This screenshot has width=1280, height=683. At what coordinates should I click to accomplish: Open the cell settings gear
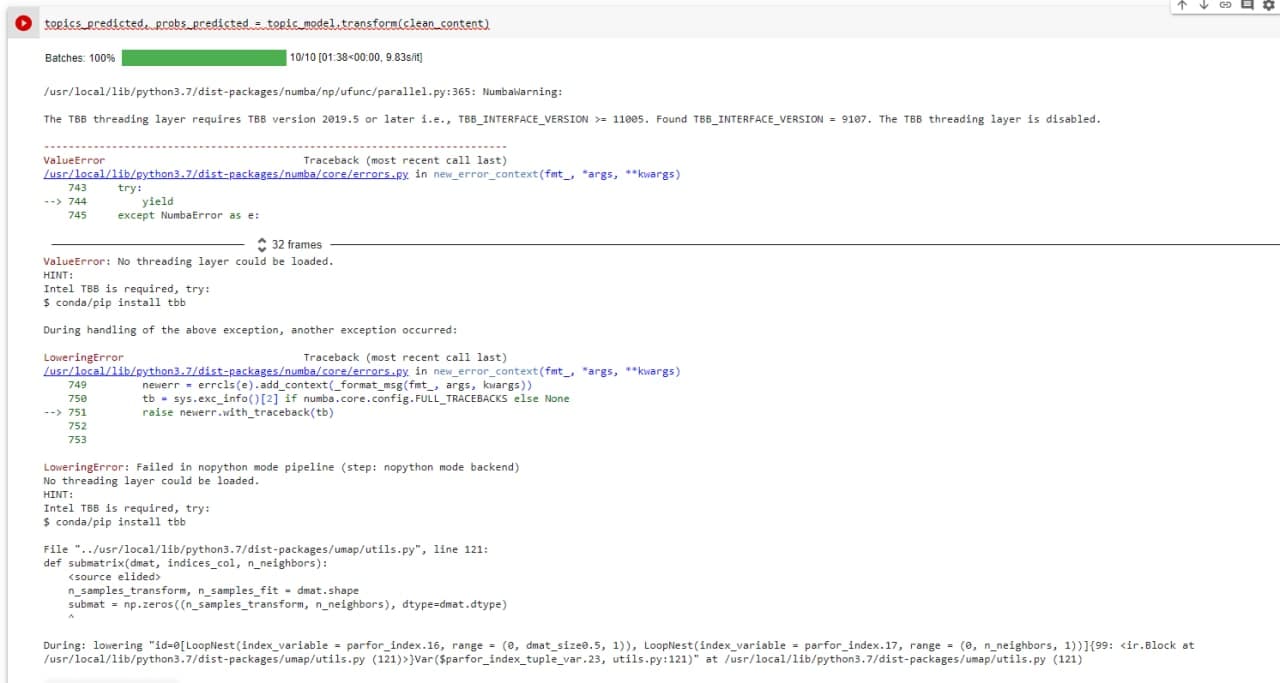coord(1268,6)
